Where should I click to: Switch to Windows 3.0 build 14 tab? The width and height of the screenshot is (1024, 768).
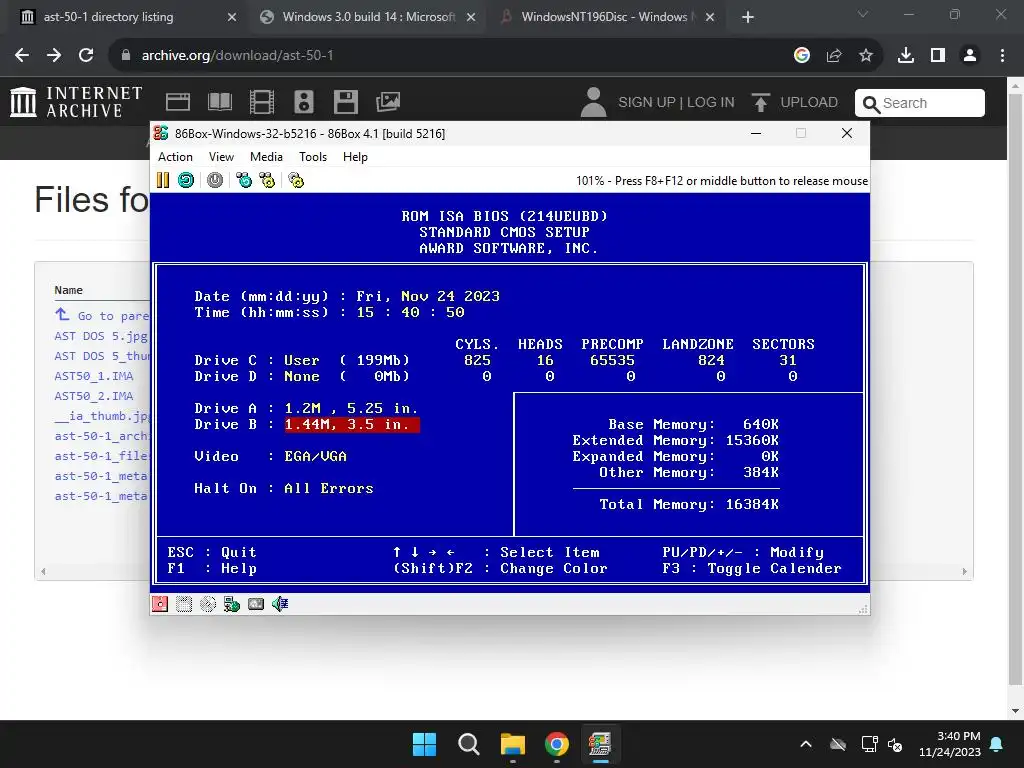click(x=368, y=17)
